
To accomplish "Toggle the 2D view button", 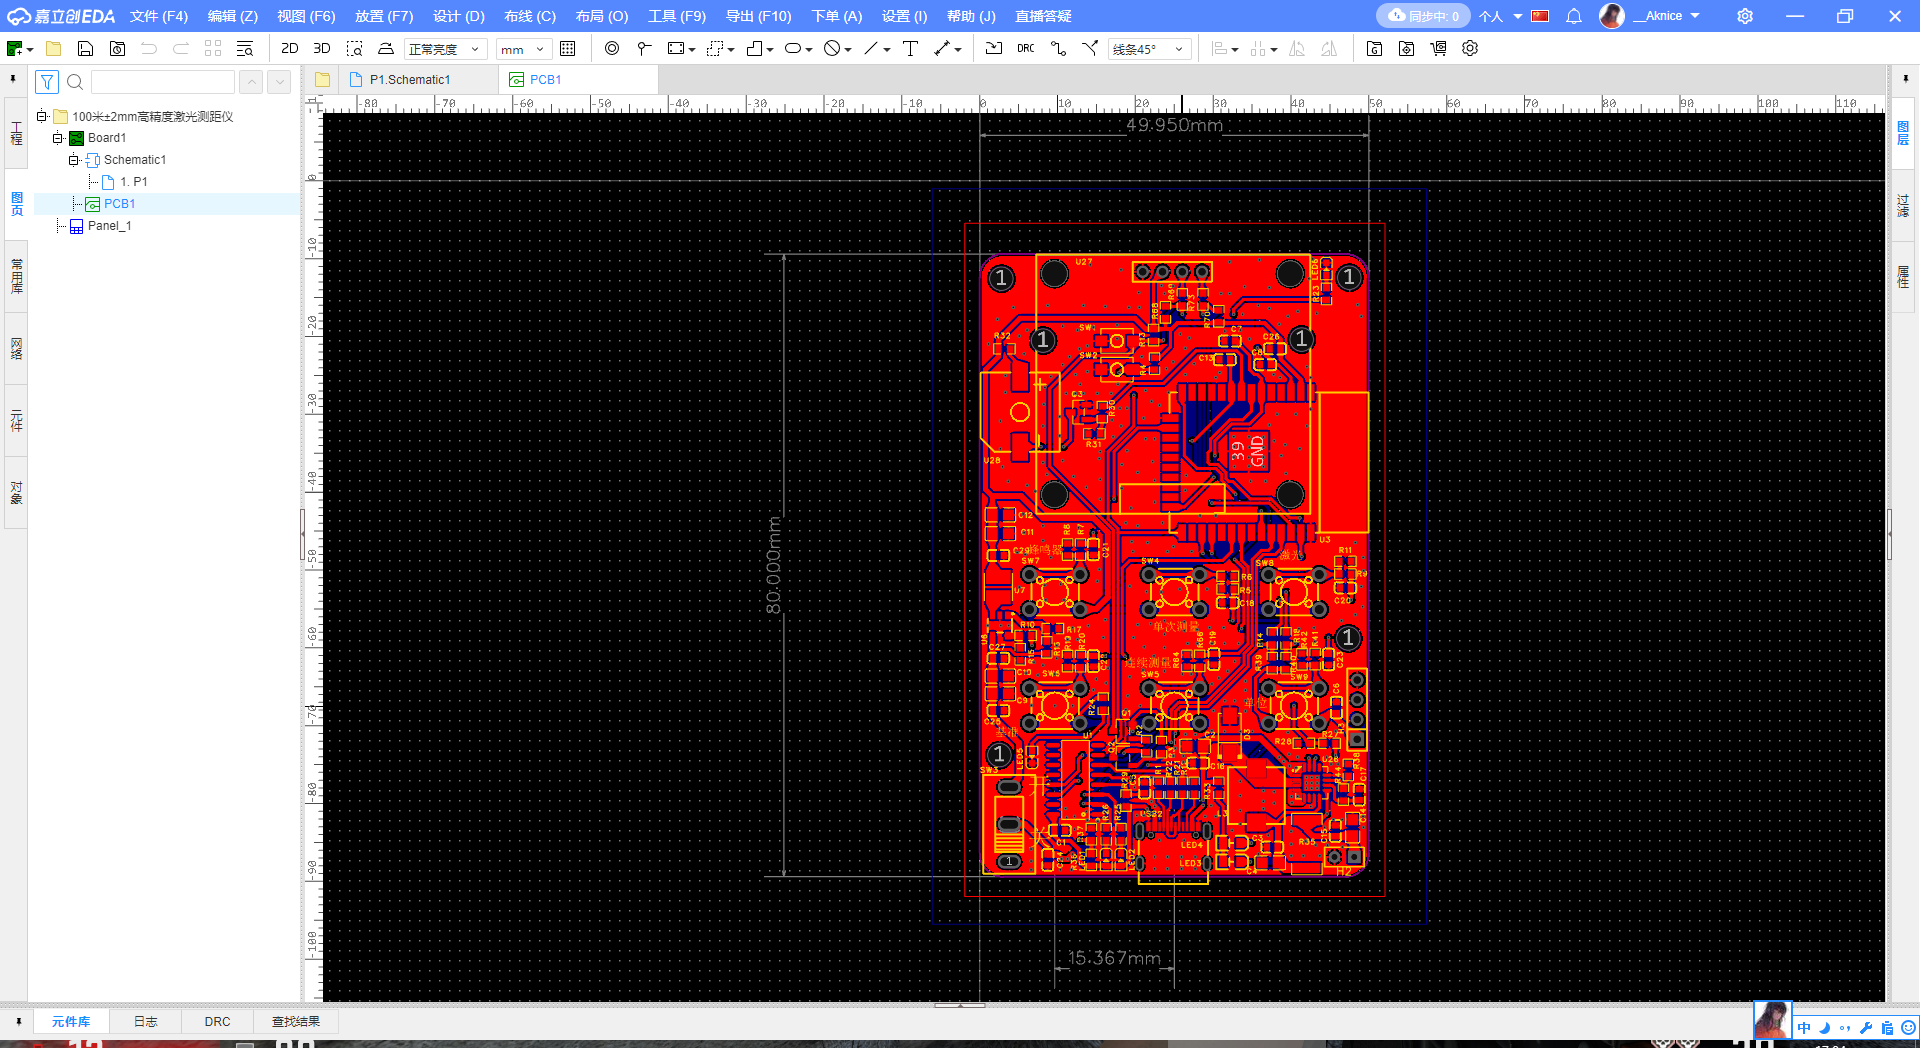I will tap(289, 48).
